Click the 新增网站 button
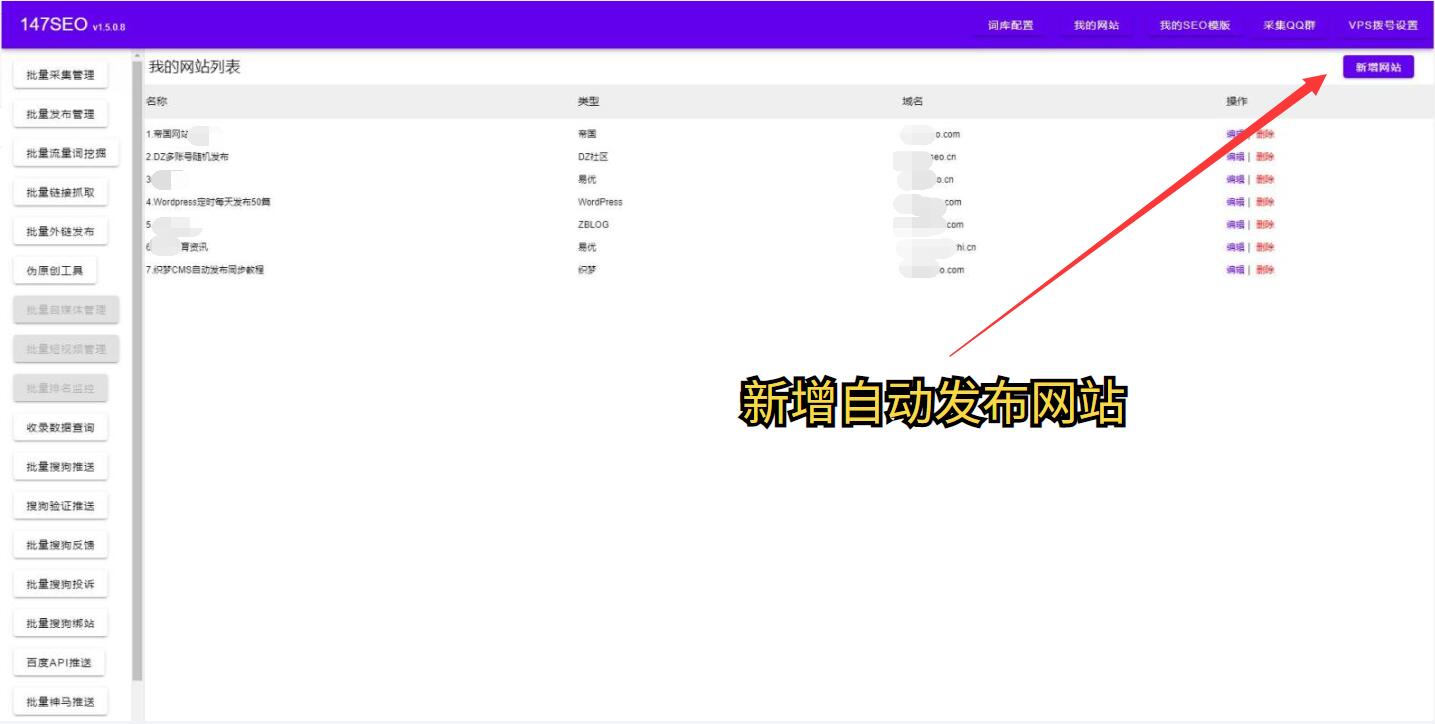 coord(1378,67)
